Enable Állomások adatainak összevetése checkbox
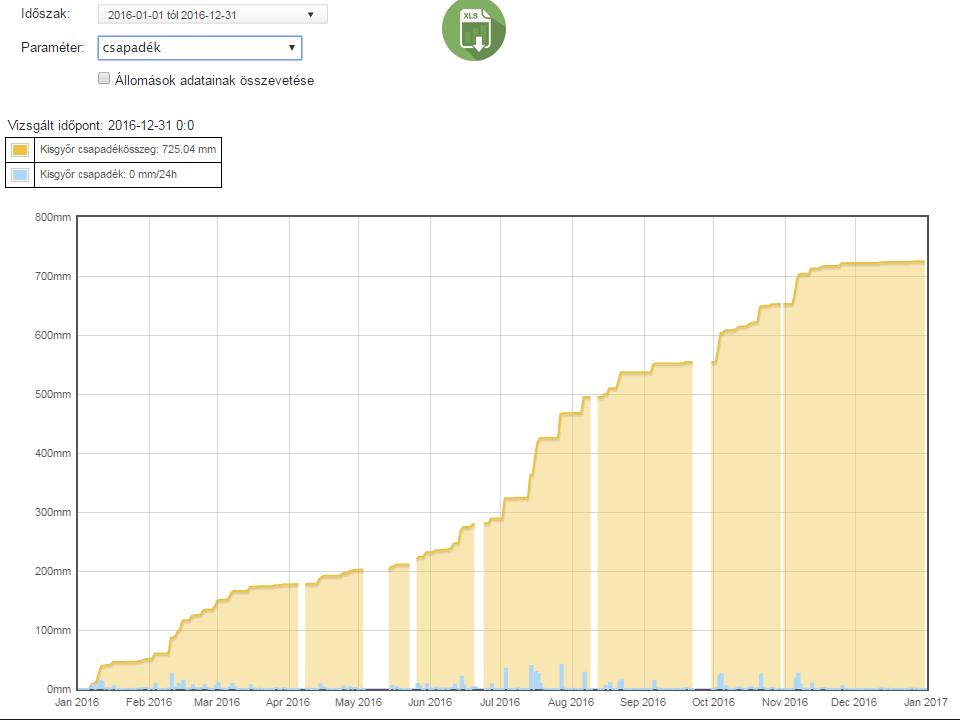960x720 pixels. tap(104, 78)
